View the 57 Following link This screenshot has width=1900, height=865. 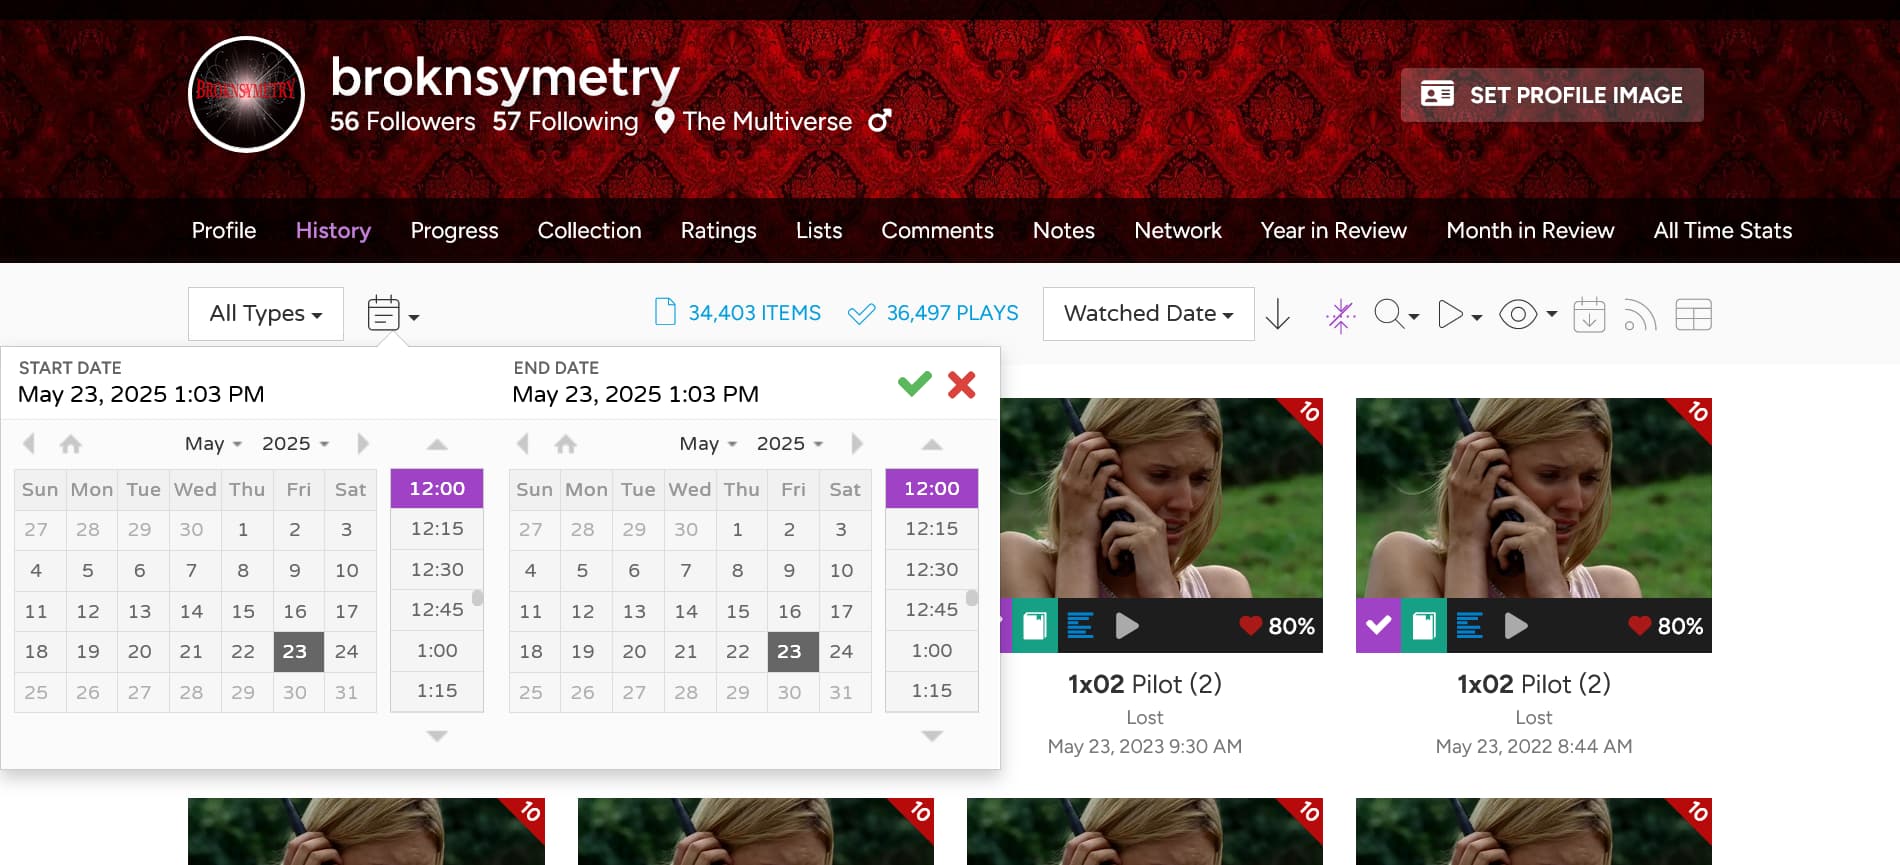(565, 121)
